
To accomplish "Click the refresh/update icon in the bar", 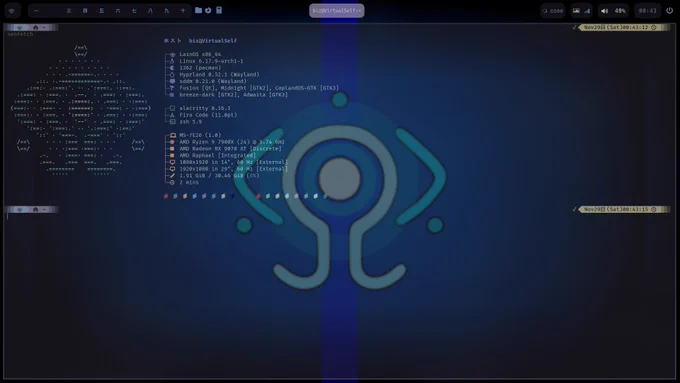I will coord(208,10).
